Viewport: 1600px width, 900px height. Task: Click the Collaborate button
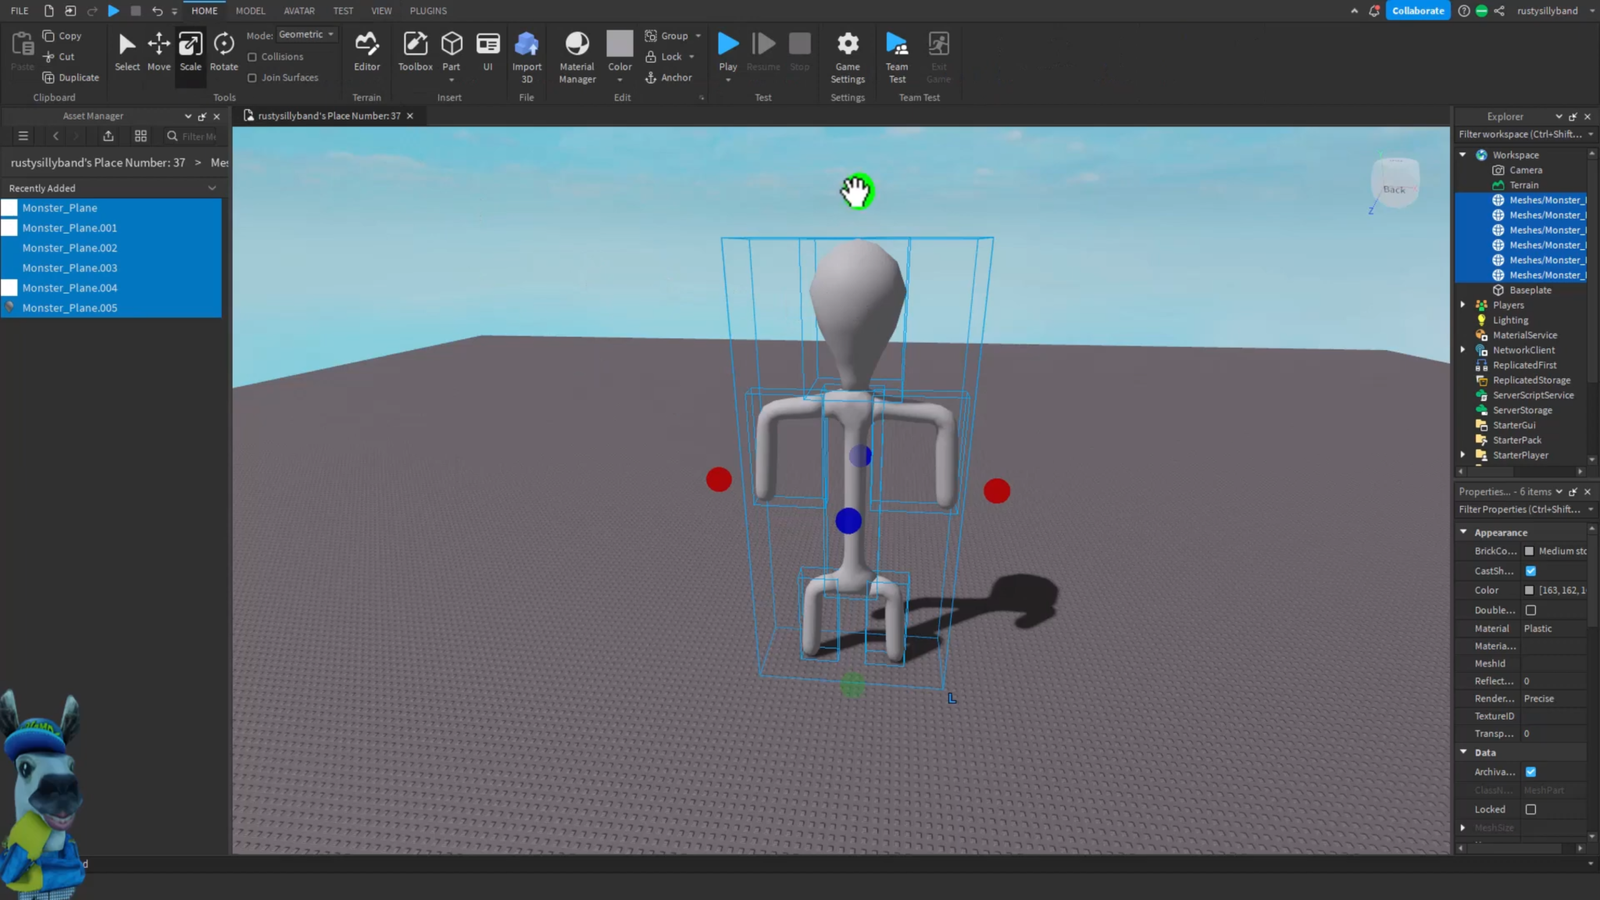1418,10
